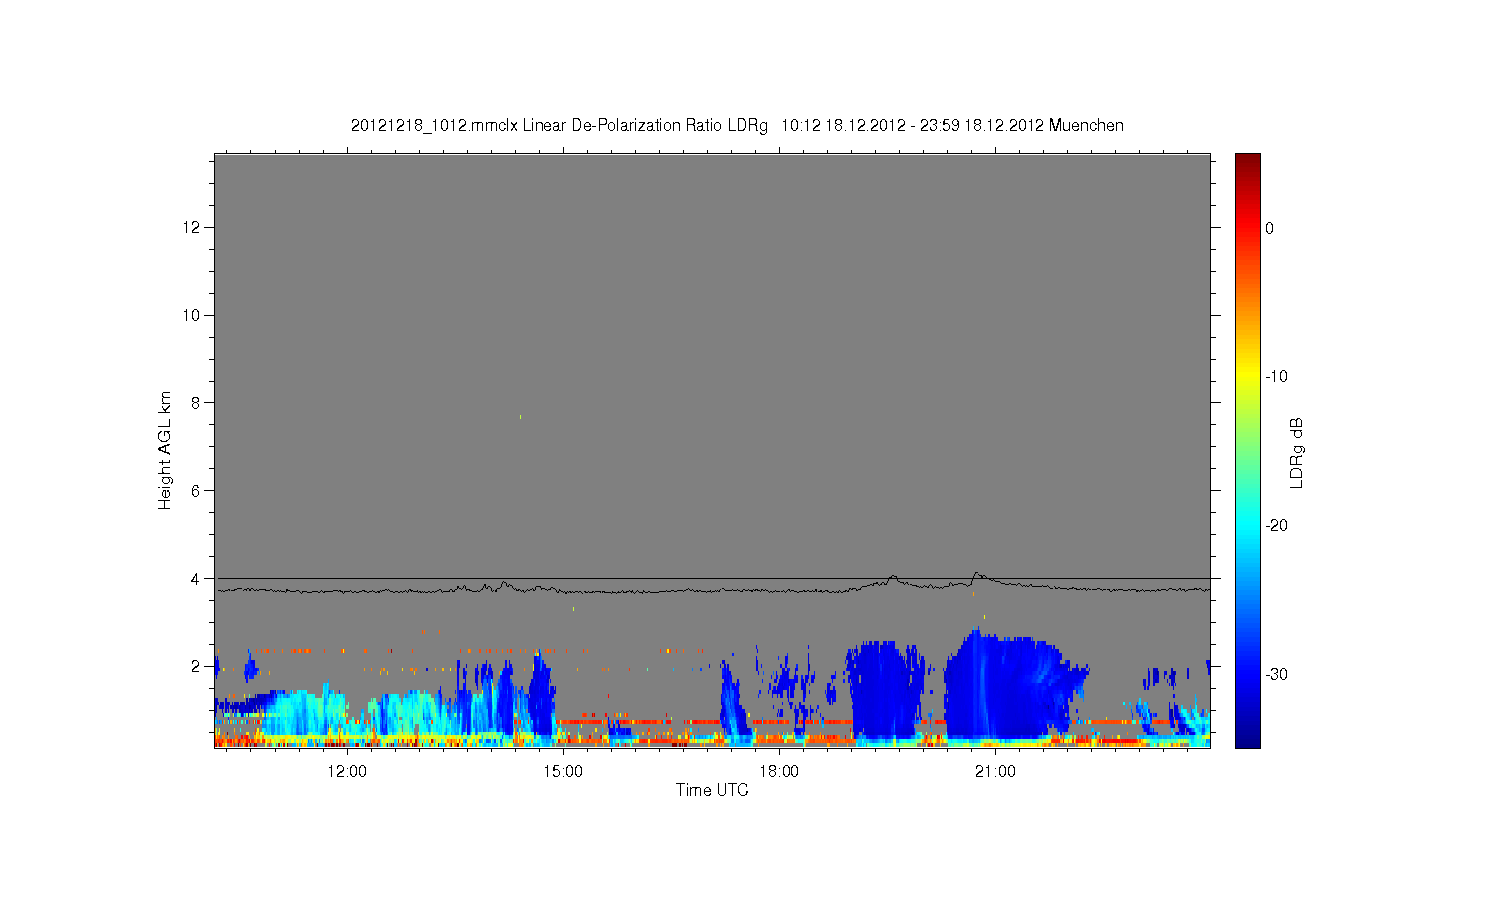Click the 18:00 time tick label

point(779,771)
